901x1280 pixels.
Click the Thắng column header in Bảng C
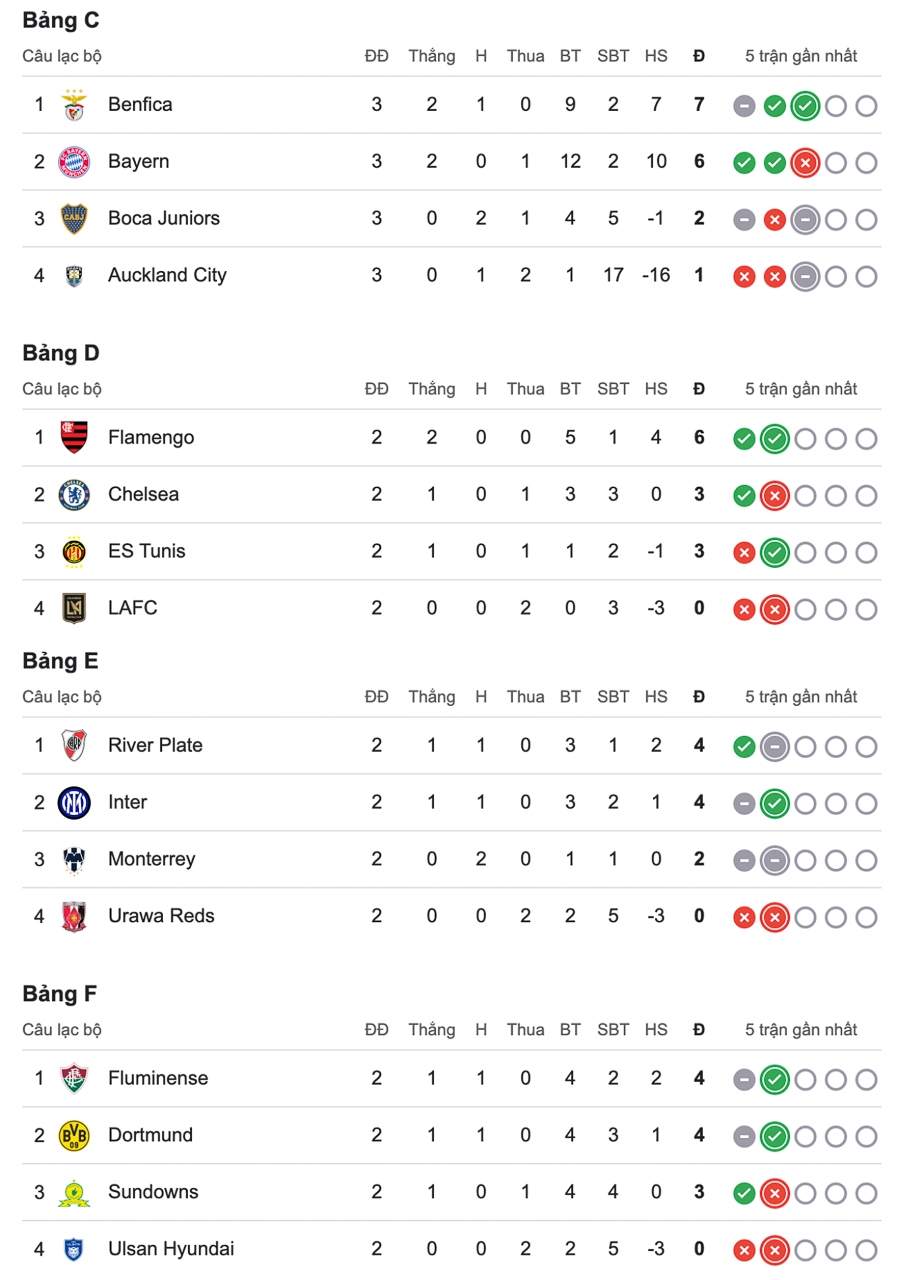[431, 56]
